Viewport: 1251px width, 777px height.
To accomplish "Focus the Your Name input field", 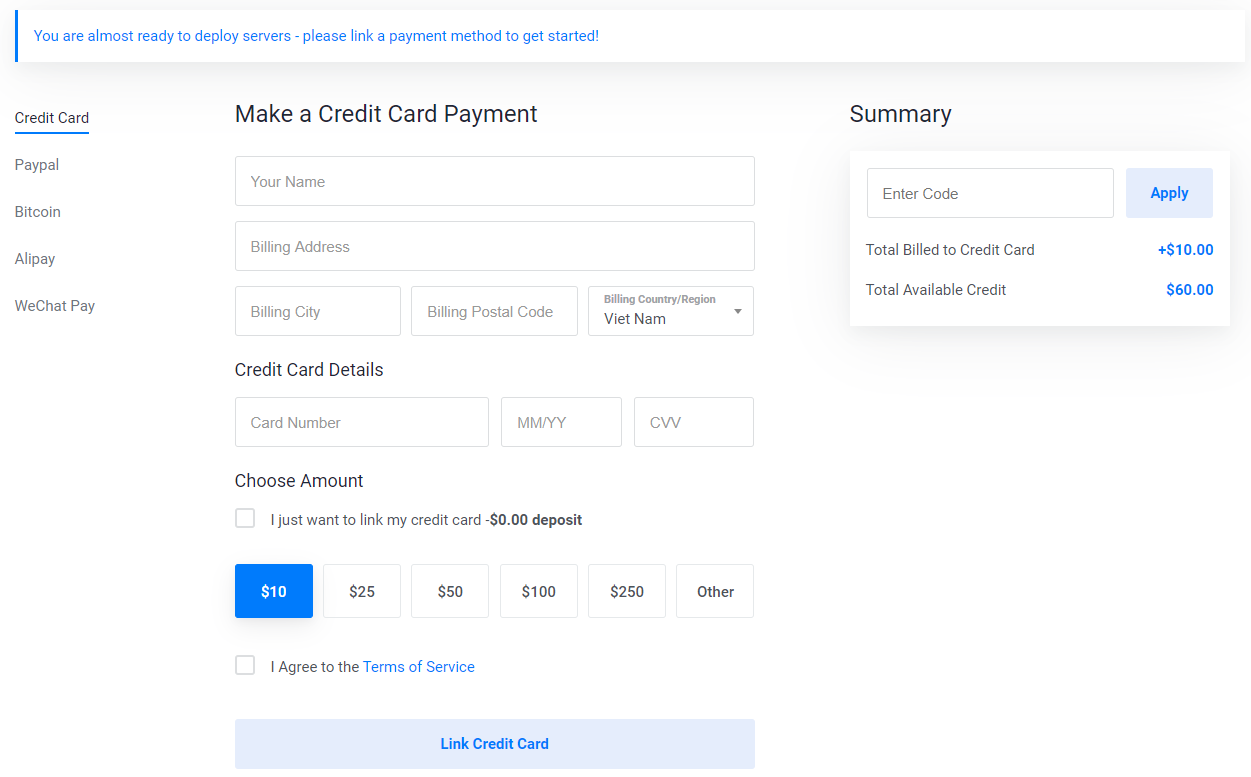I will tap(495, 181).
